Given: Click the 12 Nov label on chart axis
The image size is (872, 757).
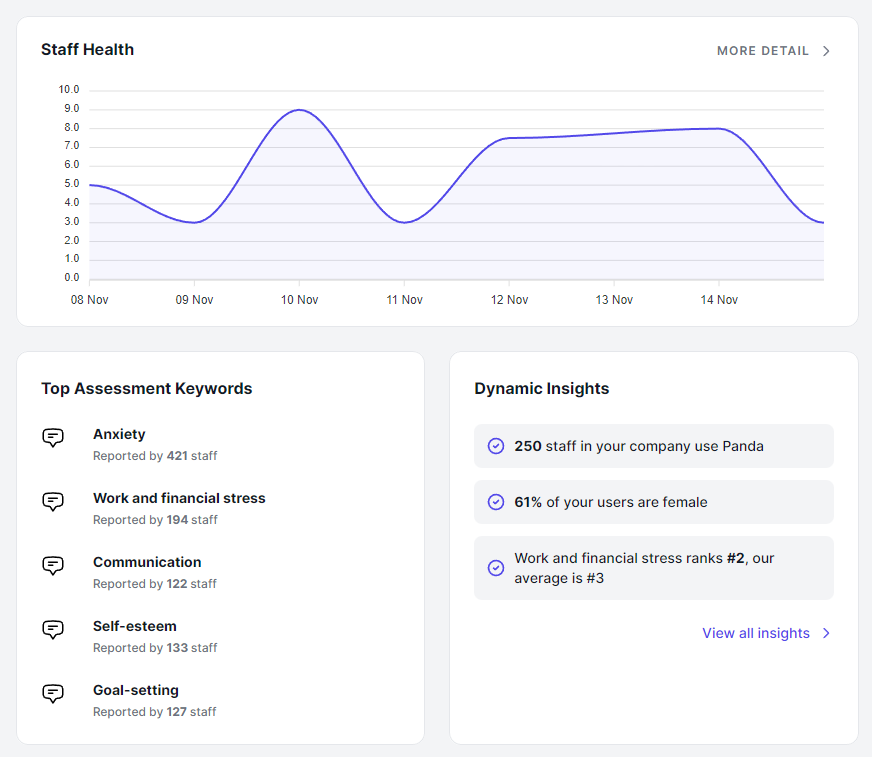Looking at the screenshot, I should pos(509,300).
